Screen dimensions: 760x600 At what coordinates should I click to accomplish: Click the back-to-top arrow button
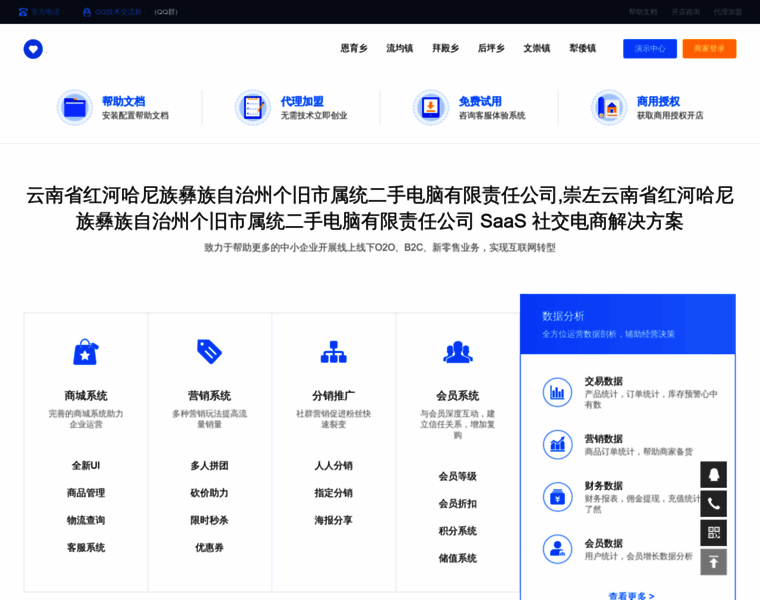tap(713, 562)
